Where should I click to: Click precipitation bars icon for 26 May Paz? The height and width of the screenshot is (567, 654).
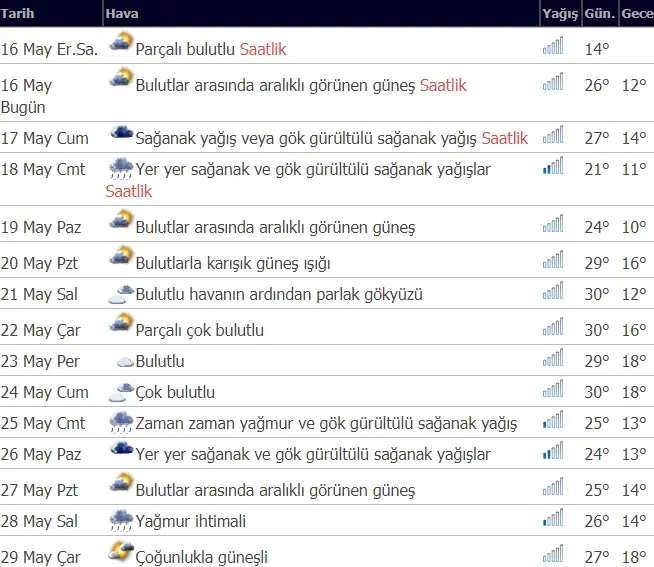(x=553, y=450)
